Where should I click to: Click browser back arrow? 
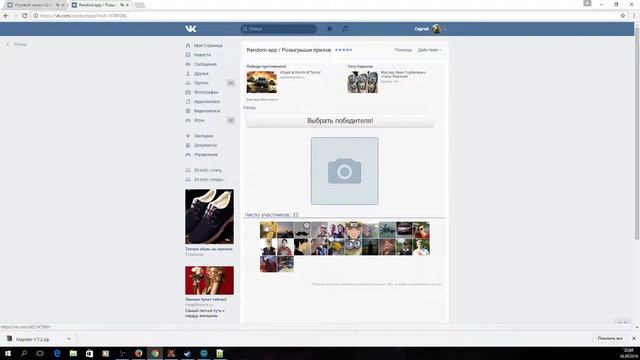coord(6,16)
